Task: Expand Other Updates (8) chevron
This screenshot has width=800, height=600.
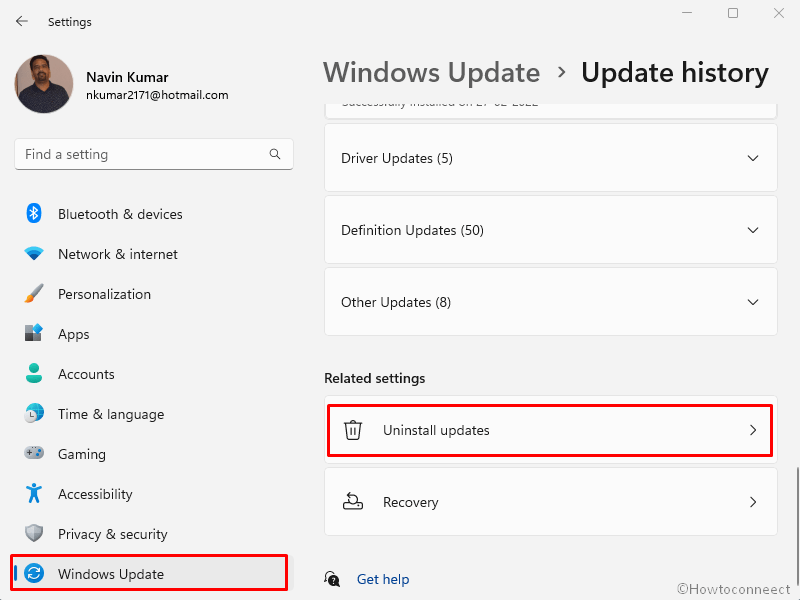Action: coord(753,302)
